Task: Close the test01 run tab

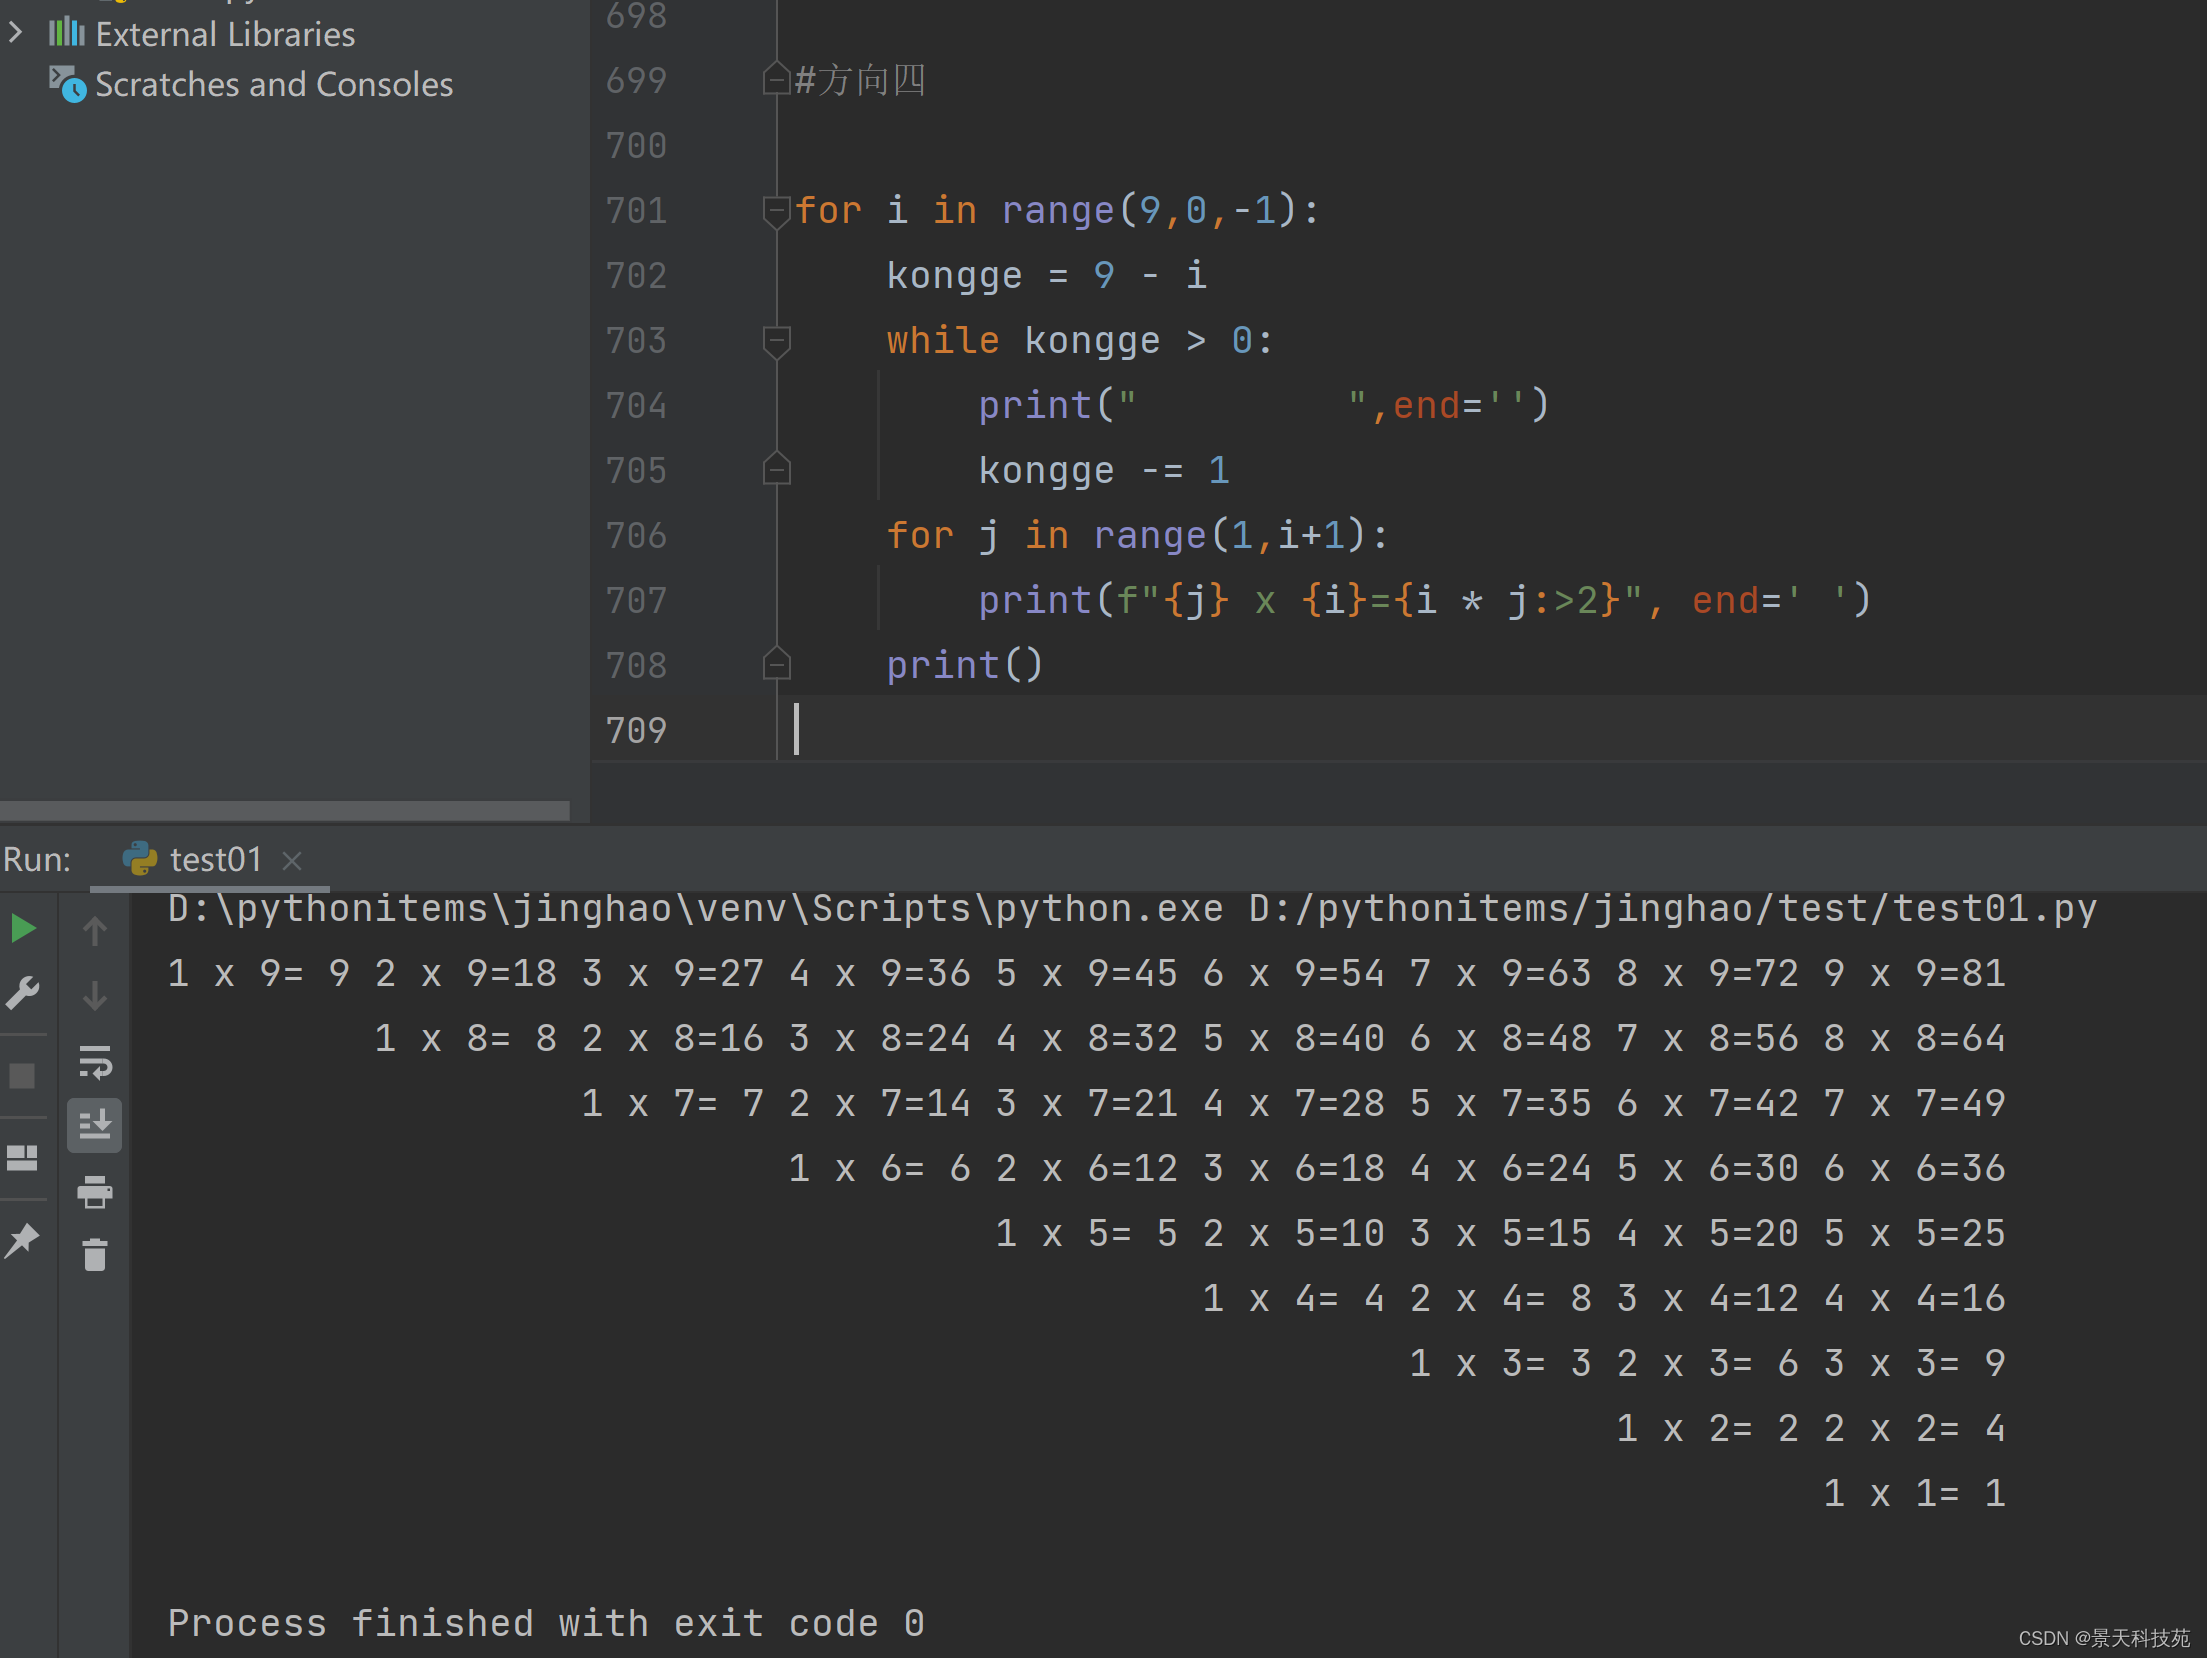Action: pos(292,860)
